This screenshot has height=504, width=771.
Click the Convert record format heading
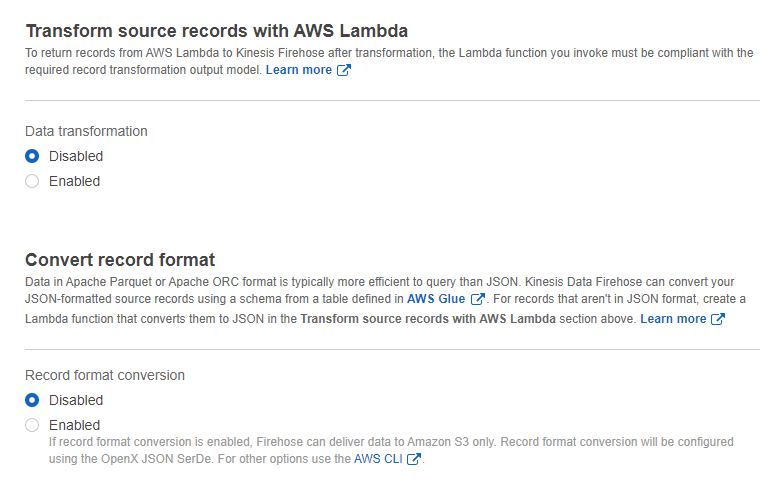[120, 260]
